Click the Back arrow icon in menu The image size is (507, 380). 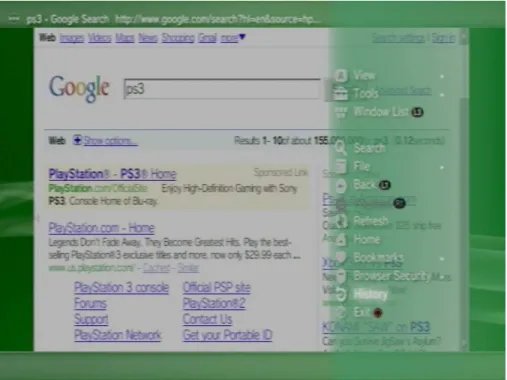(341, 185)
